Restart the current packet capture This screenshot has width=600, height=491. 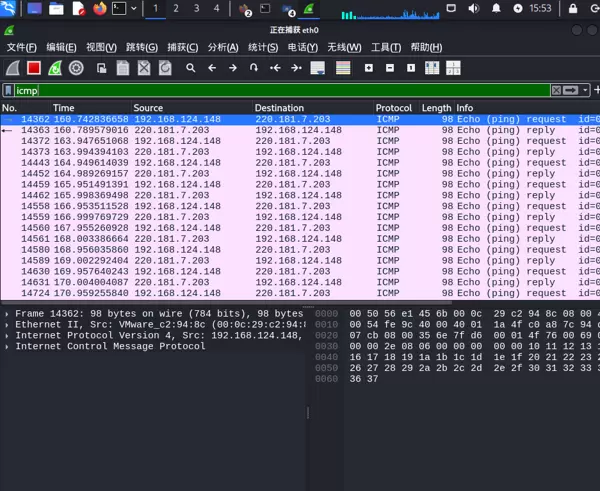coord(55,68)
